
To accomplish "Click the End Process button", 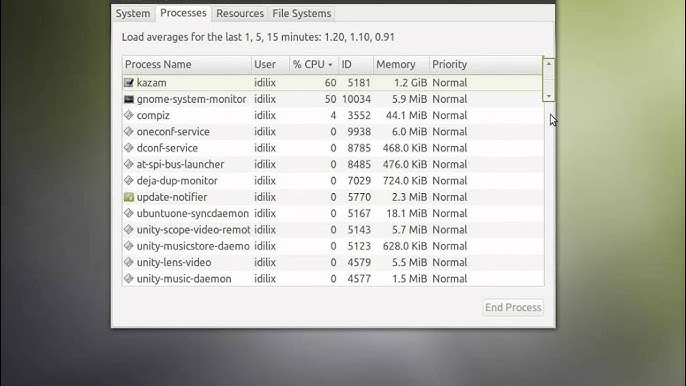I will (513, 308).
